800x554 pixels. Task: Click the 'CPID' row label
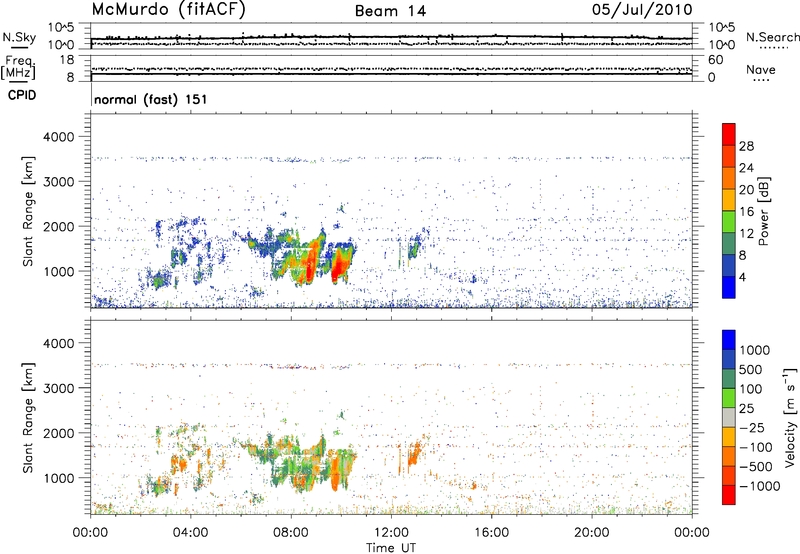(x=22, y=95)
